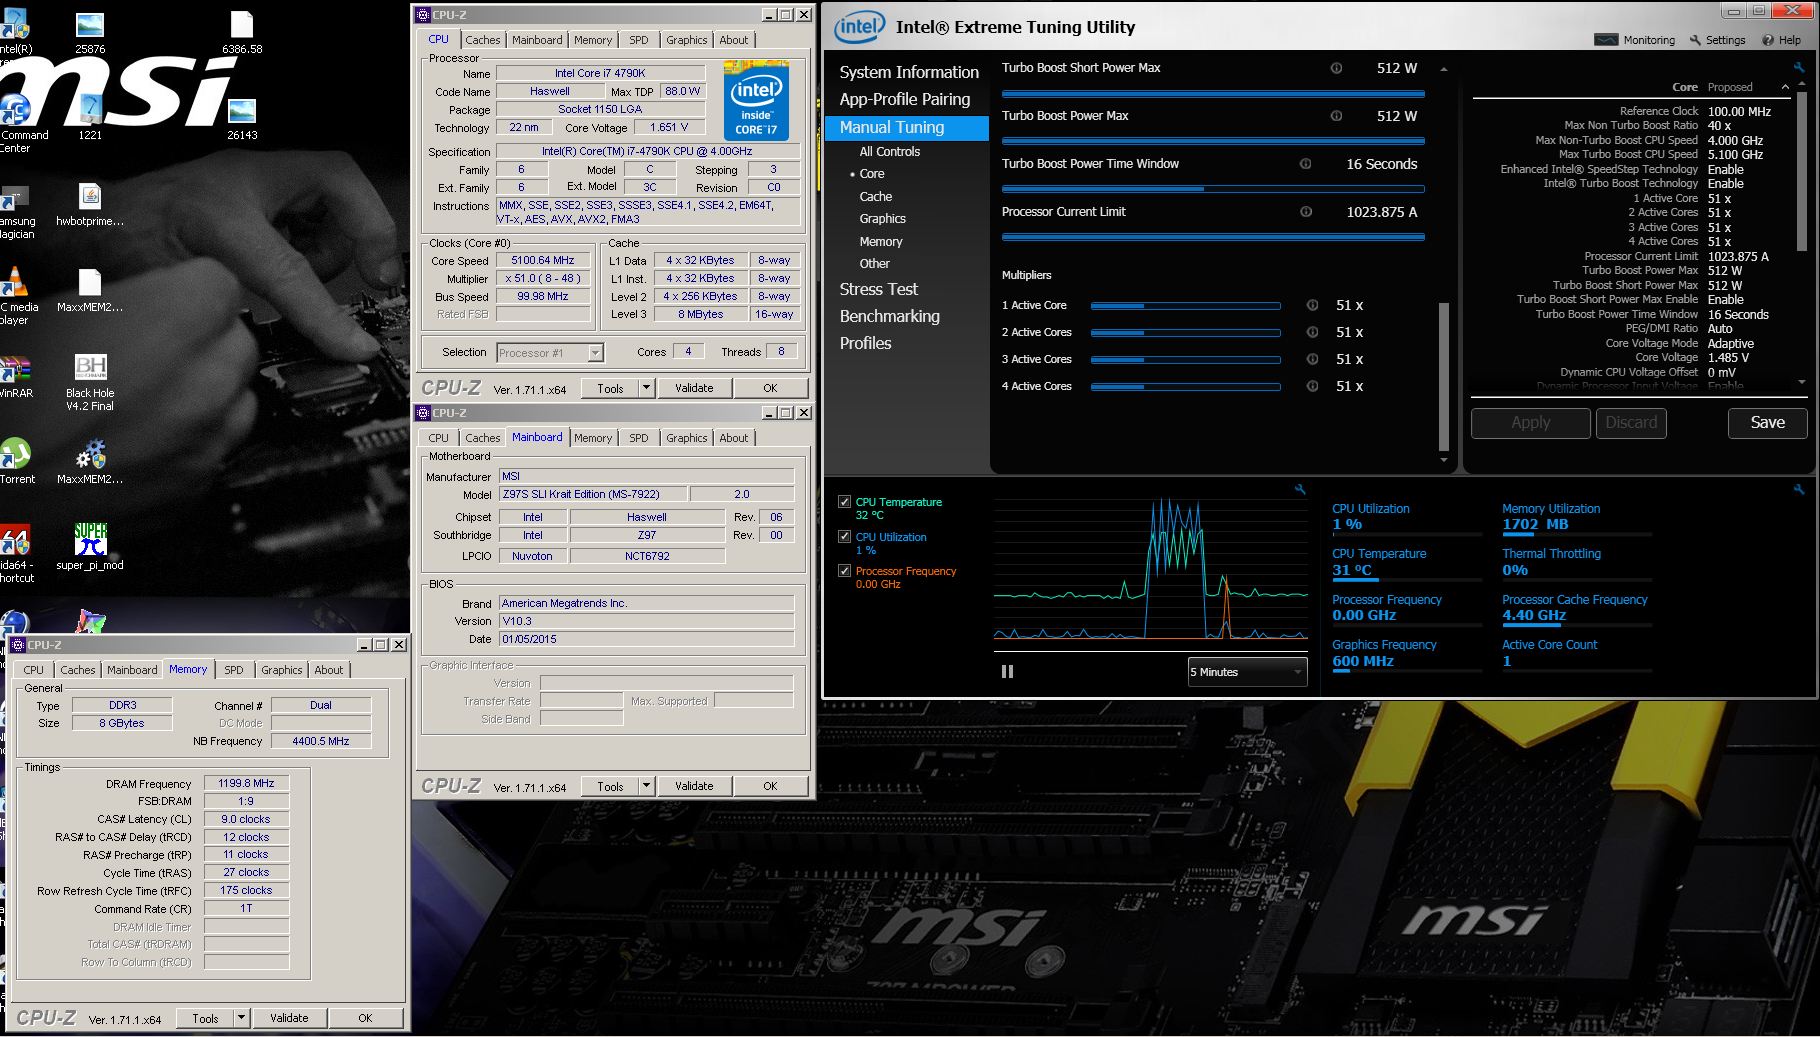Click the tuning panel vertical scrollbar
Screen dimensions: 1820x1037
tap(1443, 376)
